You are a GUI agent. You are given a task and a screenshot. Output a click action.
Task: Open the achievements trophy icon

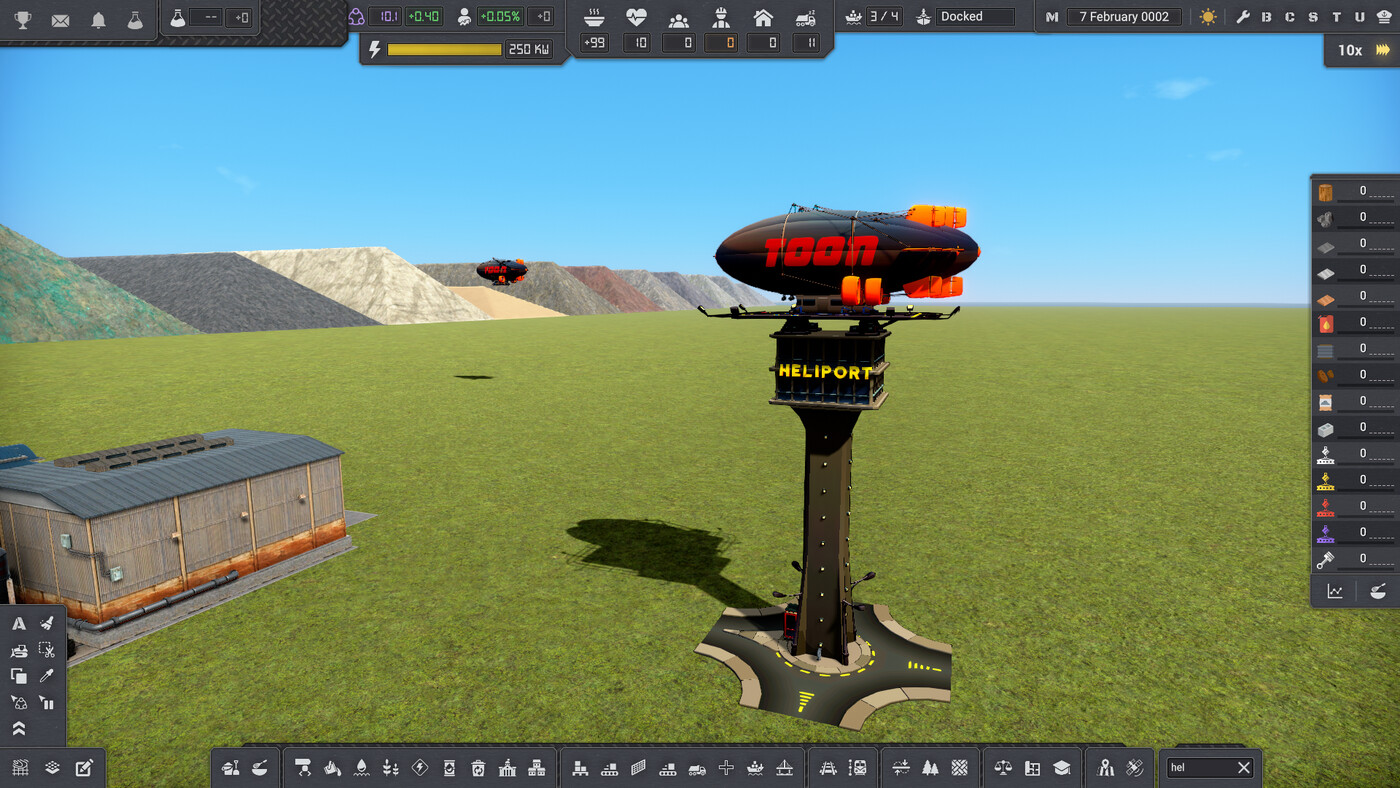[22, 19]
